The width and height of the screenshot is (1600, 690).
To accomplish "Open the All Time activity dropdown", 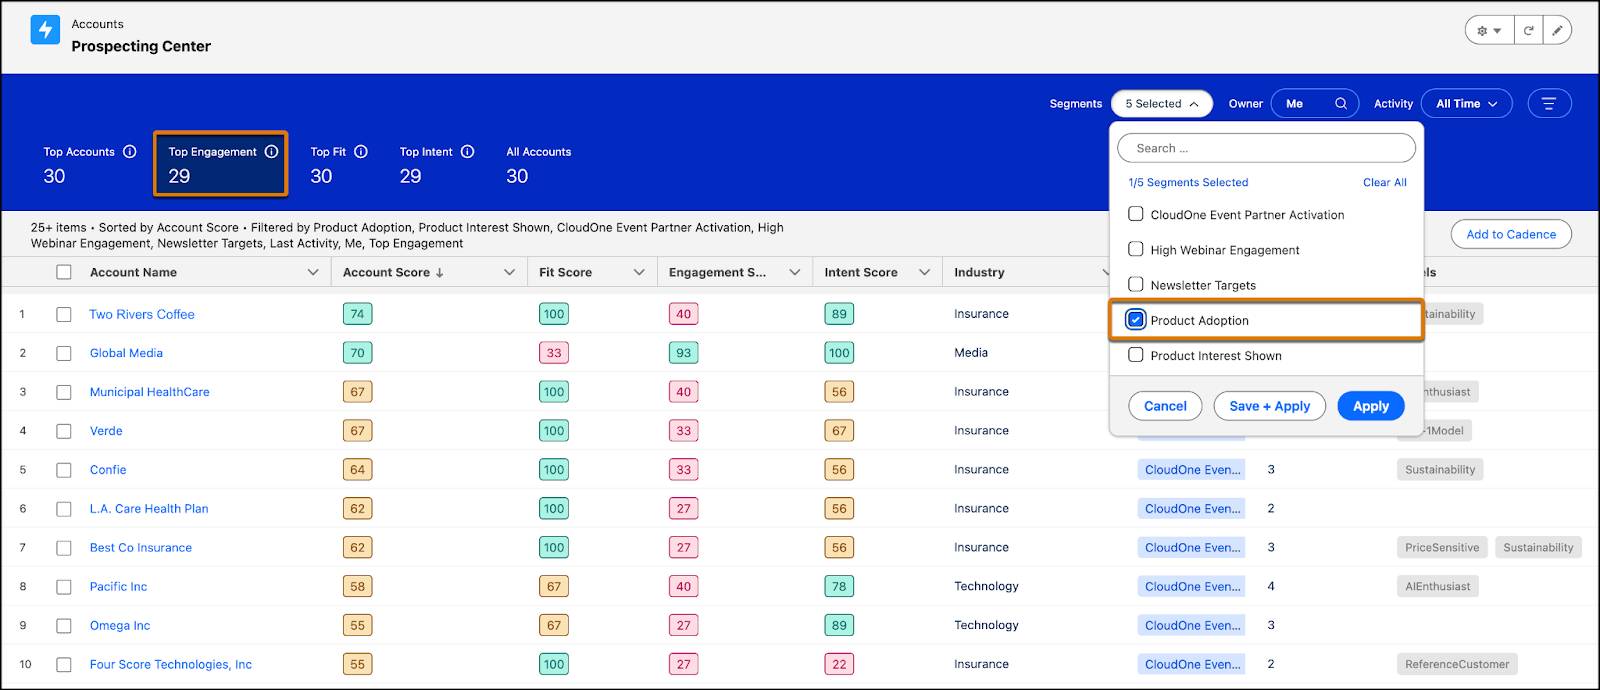I will click(1467, 104).
